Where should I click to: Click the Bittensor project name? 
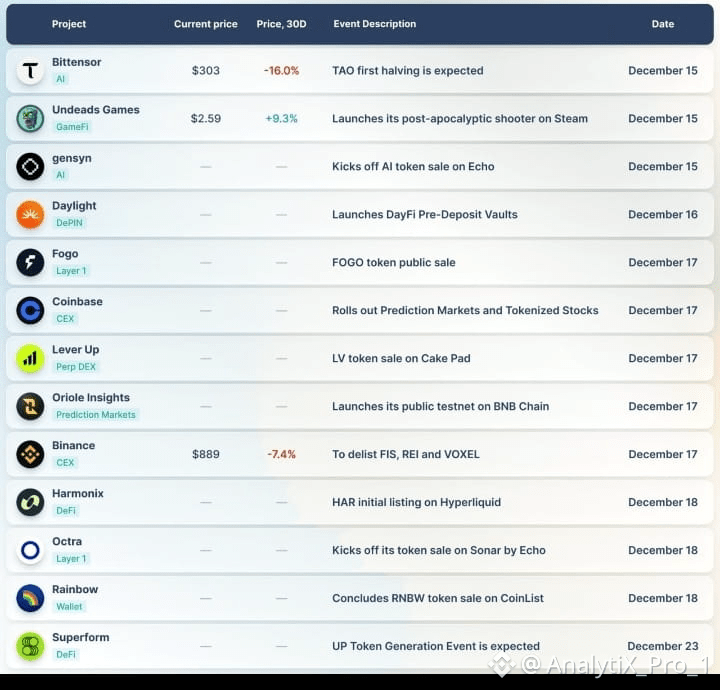click(77, 62)
